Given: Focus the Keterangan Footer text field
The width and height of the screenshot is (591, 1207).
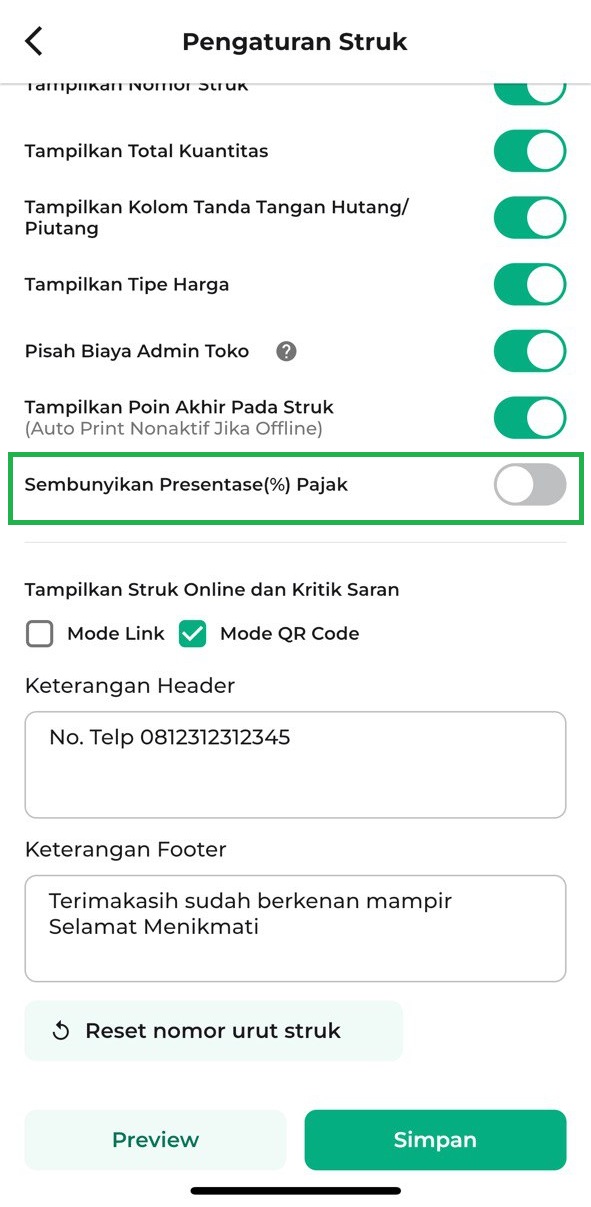Looking at the screenshot, I should [295, 928].
